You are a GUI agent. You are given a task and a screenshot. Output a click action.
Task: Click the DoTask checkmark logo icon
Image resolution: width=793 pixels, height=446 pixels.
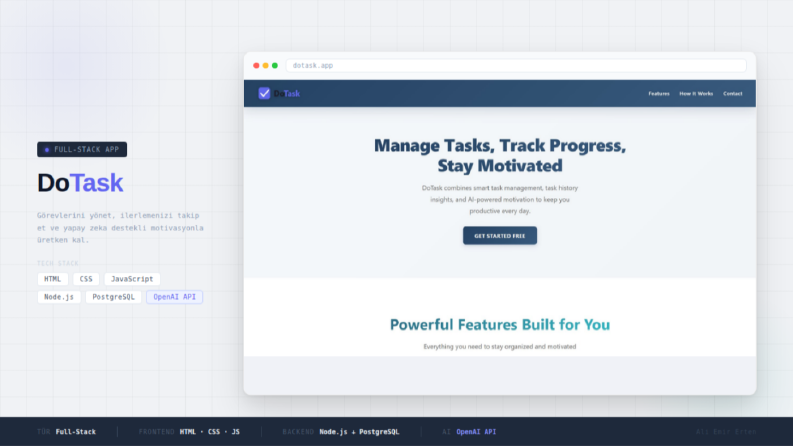coord(264,93)
